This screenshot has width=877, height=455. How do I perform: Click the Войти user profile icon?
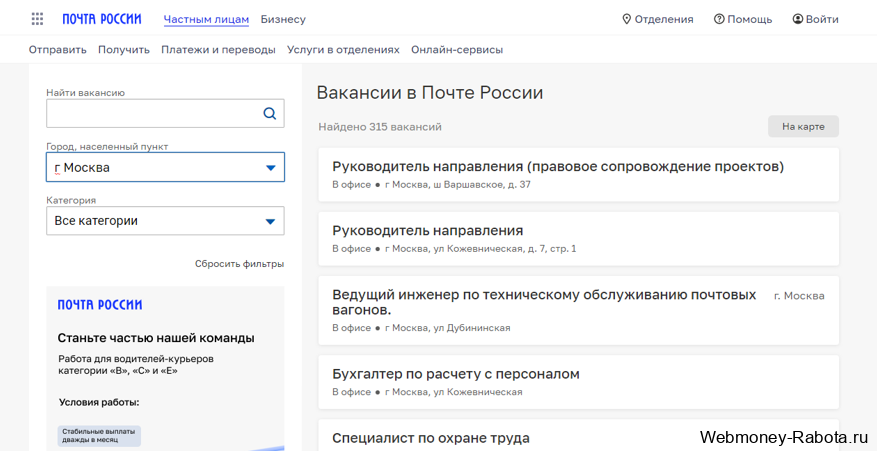798,19
